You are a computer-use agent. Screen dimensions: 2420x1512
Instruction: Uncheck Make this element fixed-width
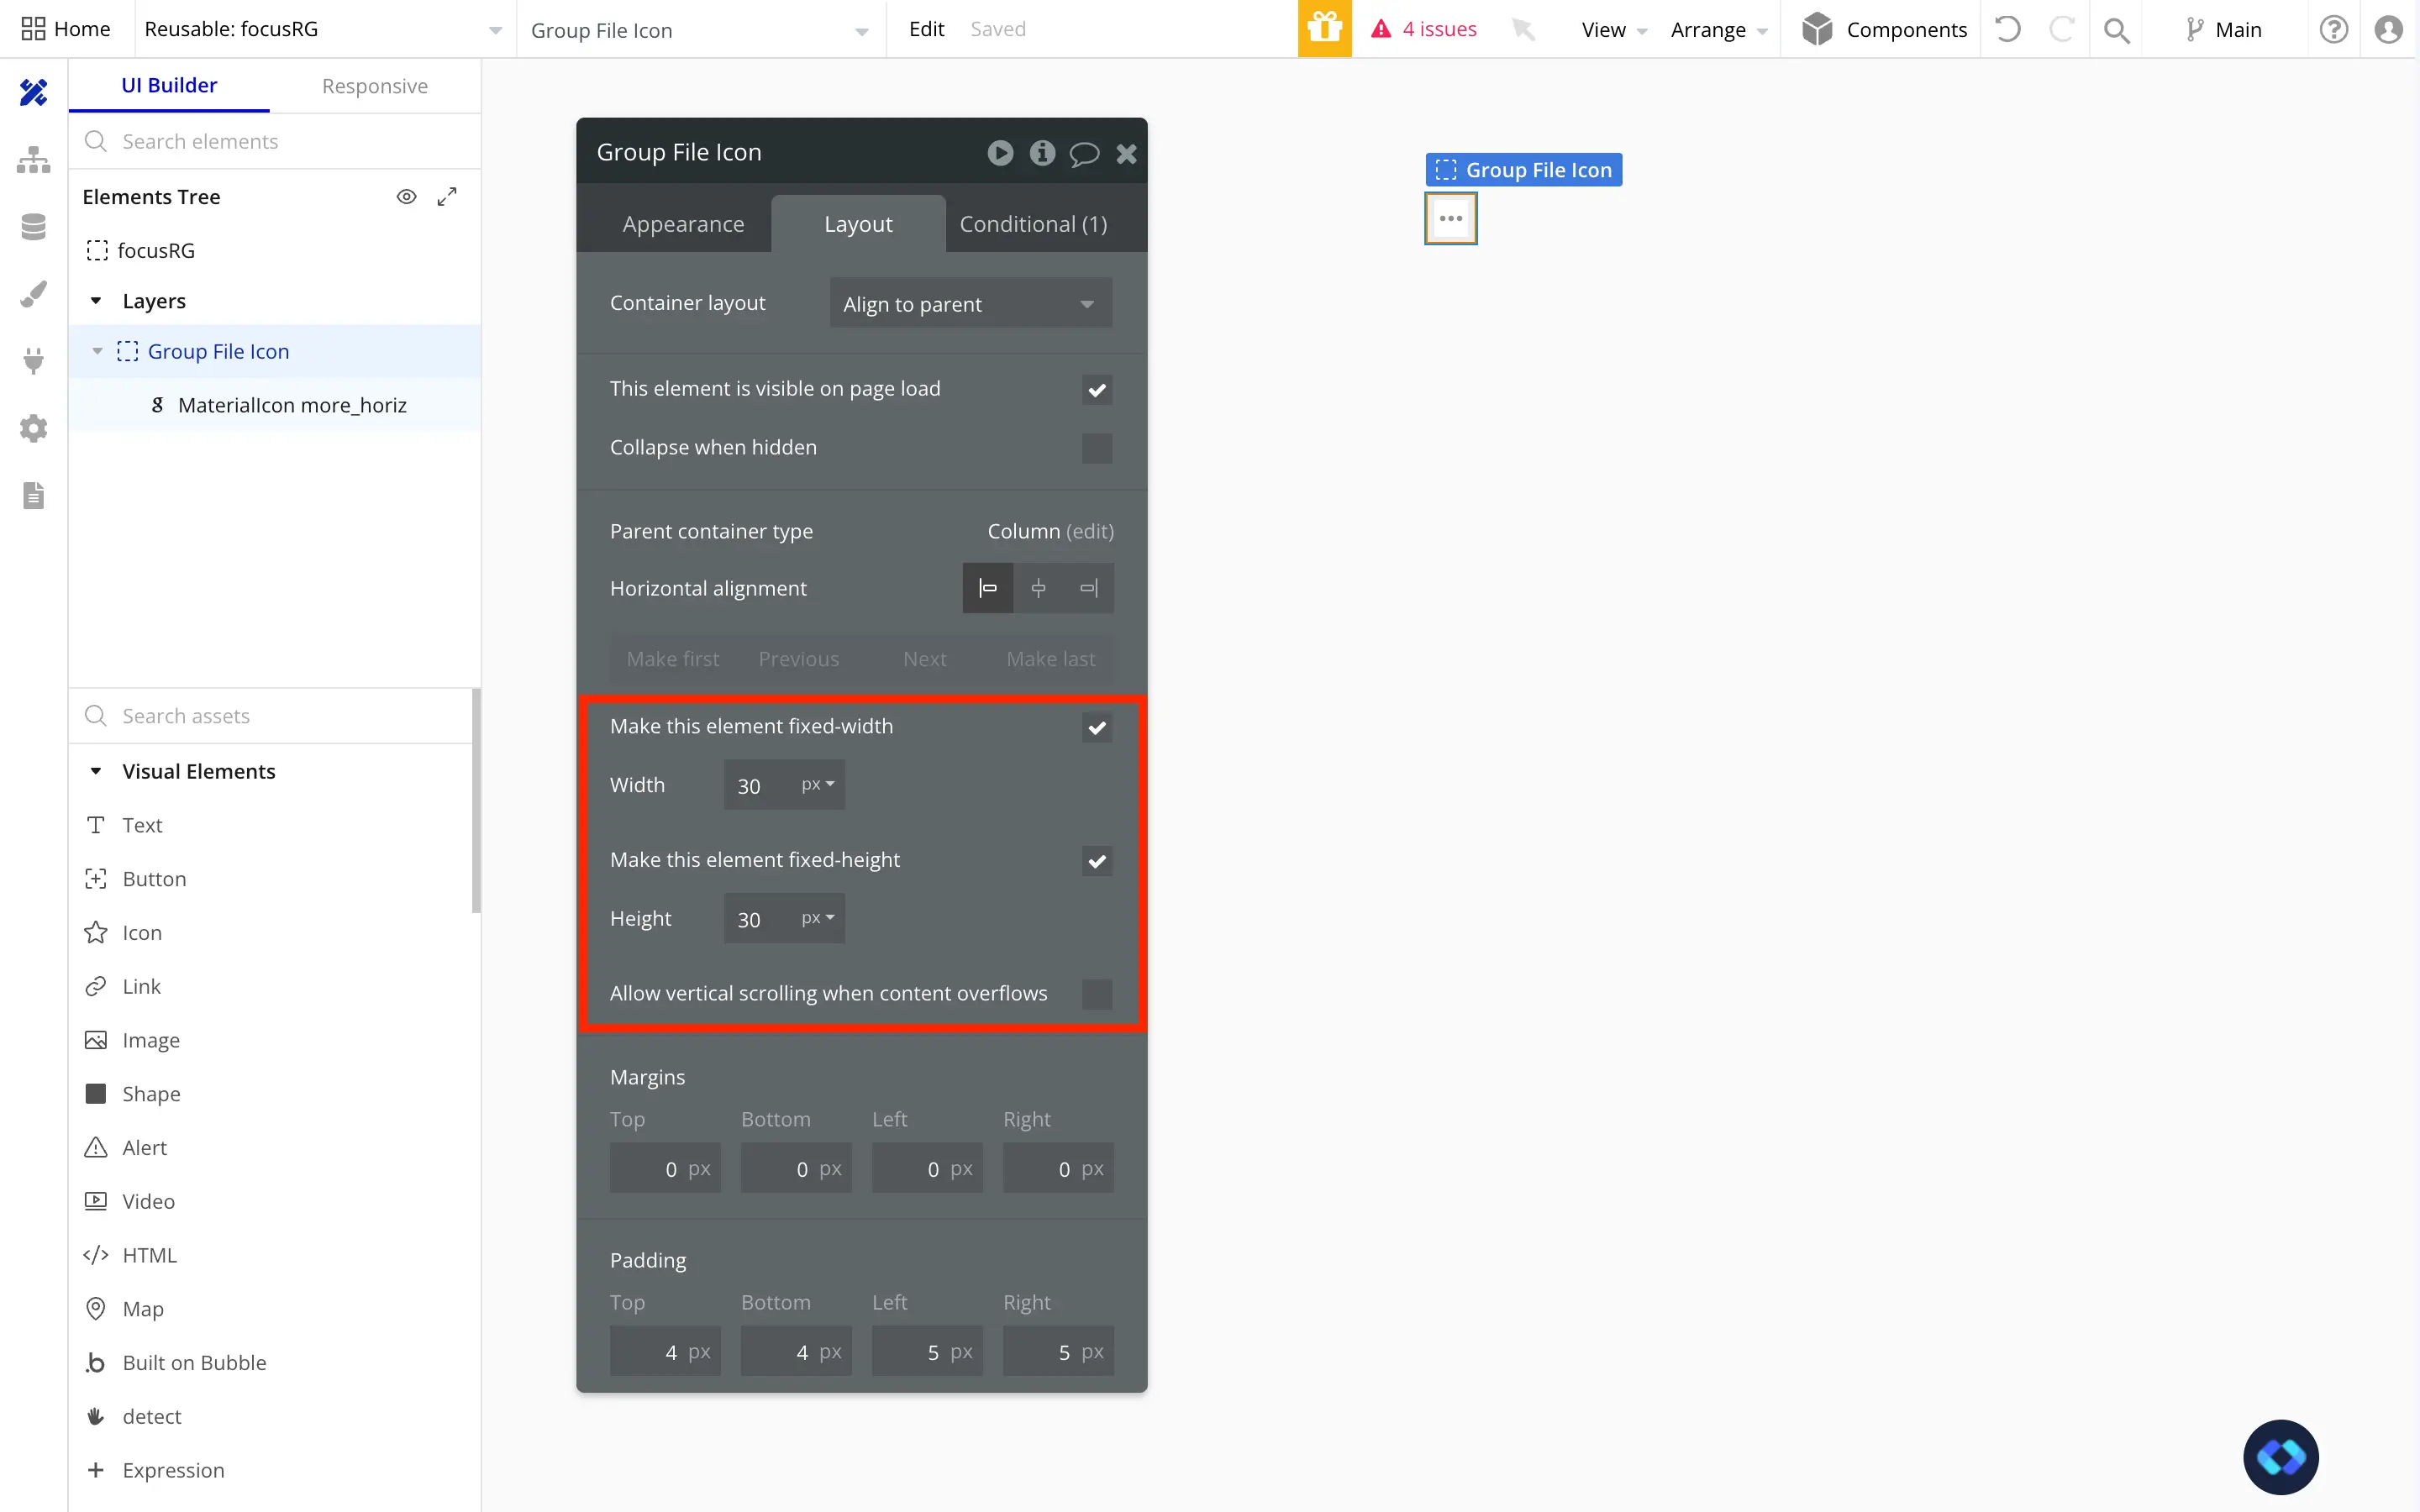[1096, 727]
